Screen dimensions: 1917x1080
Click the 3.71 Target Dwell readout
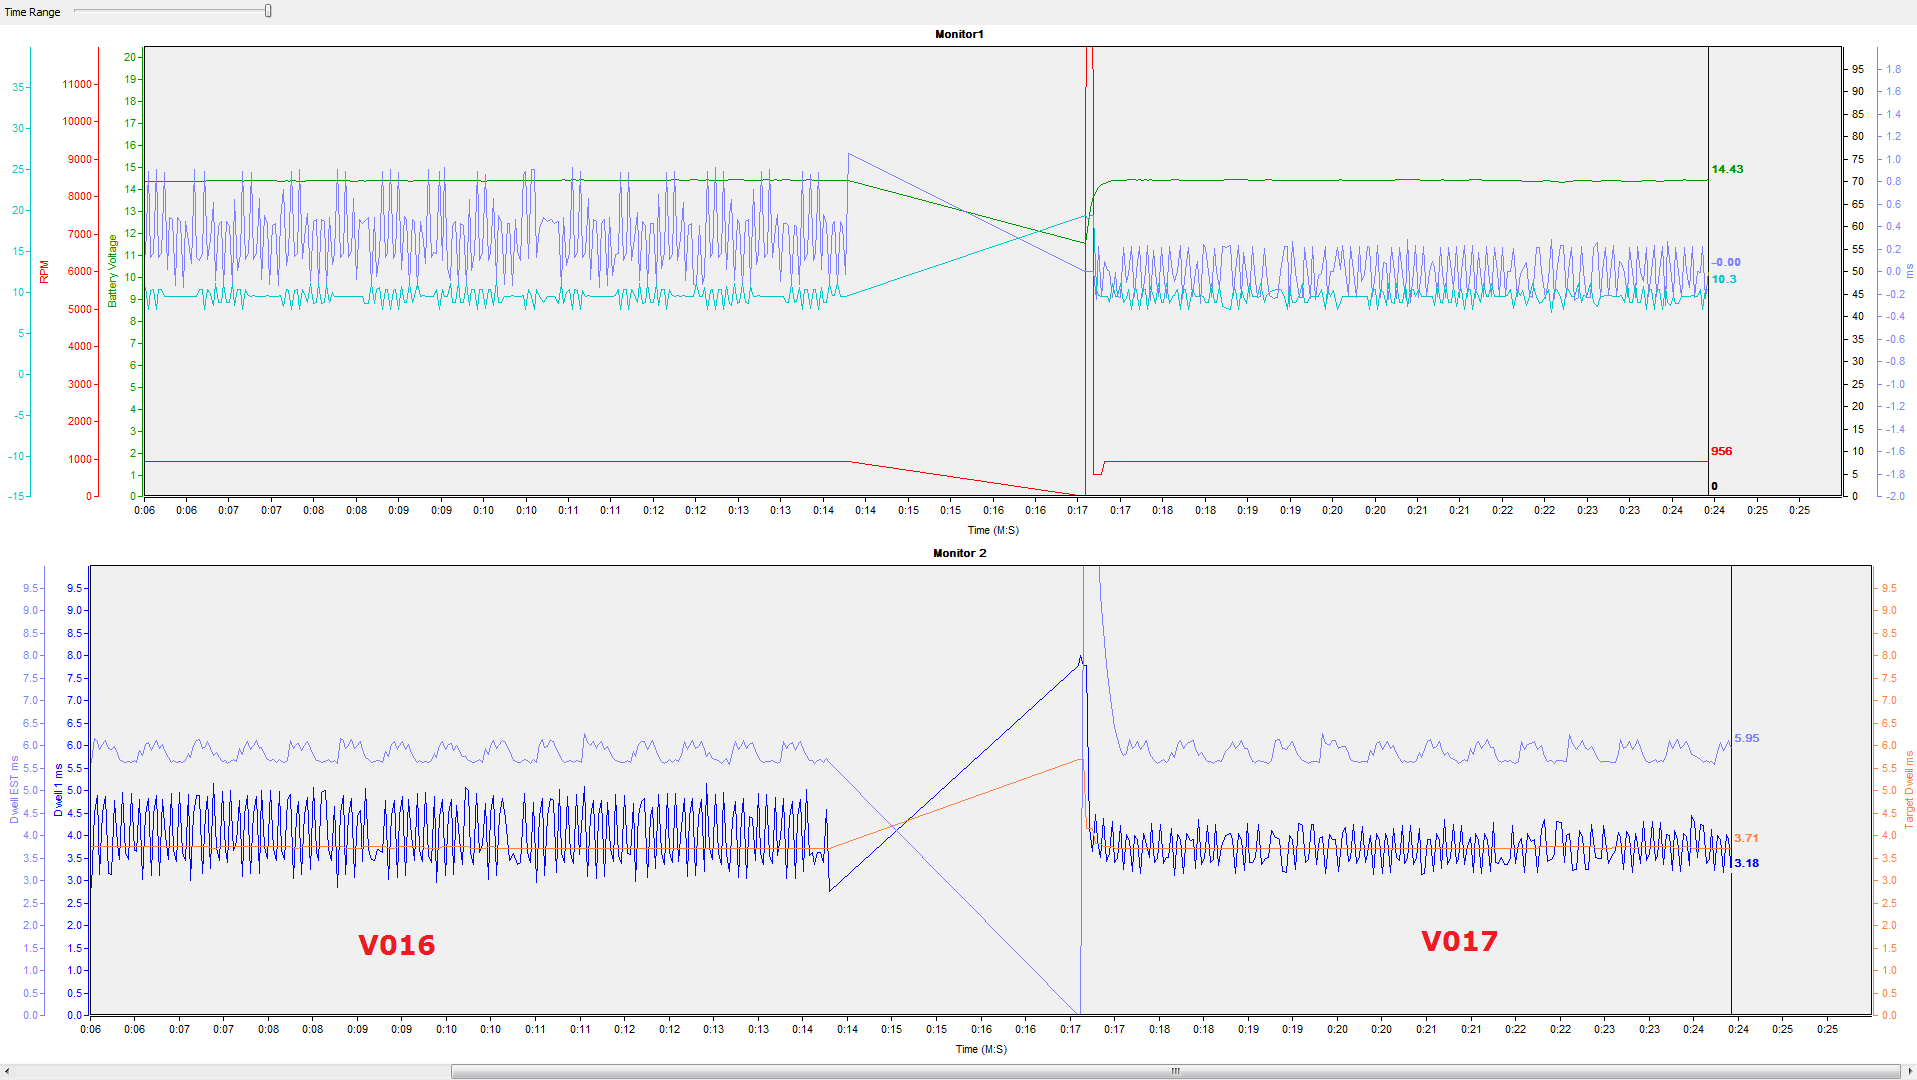point(1746,838)
